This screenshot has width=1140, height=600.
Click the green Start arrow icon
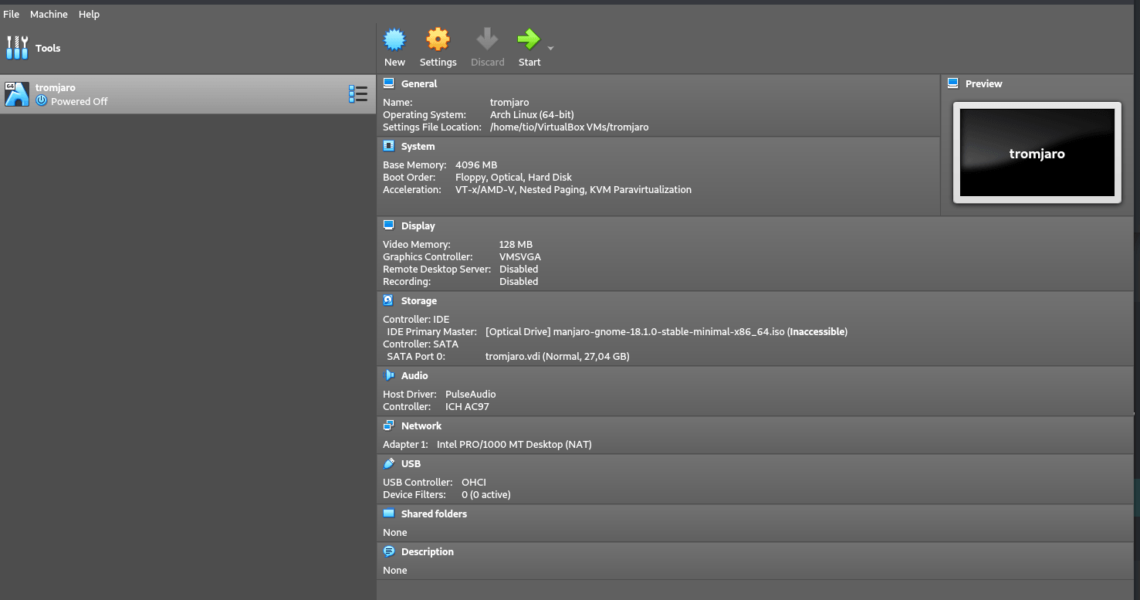pyautogui.click(x=528, y=40)
